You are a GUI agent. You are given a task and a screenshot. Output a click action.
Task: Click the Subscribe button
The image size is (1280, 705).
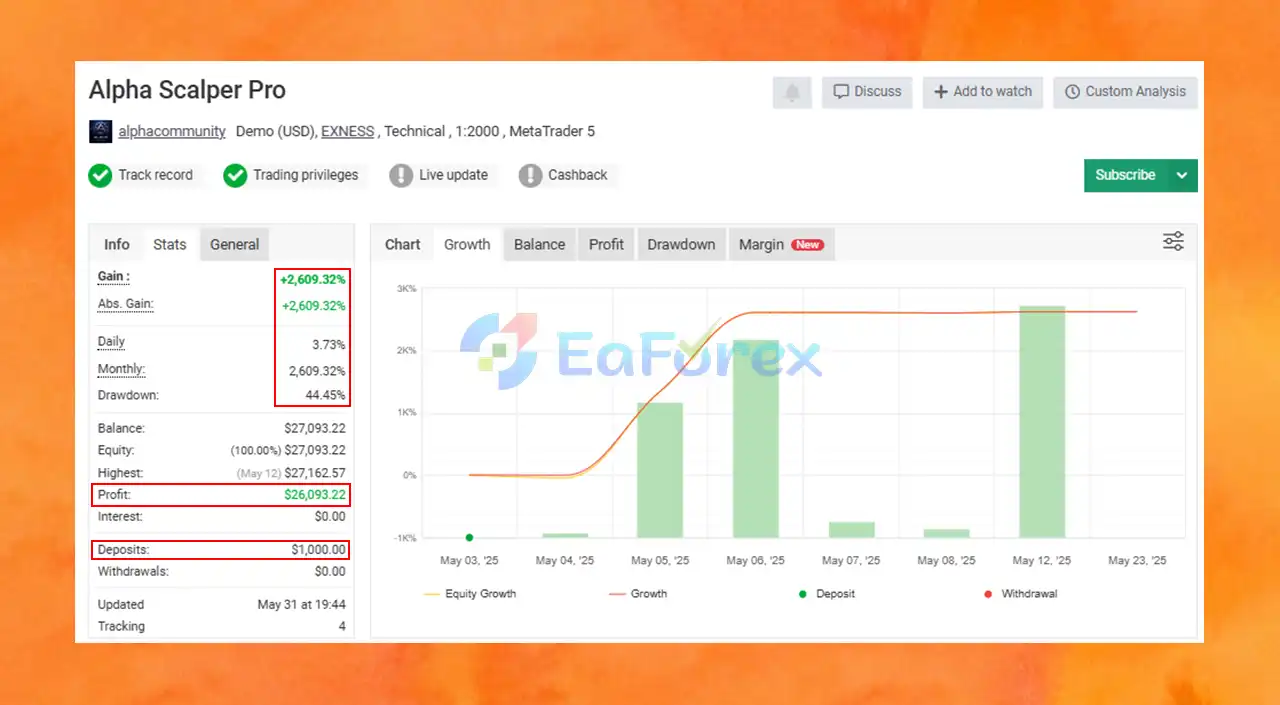click(x=1125, y=175)
